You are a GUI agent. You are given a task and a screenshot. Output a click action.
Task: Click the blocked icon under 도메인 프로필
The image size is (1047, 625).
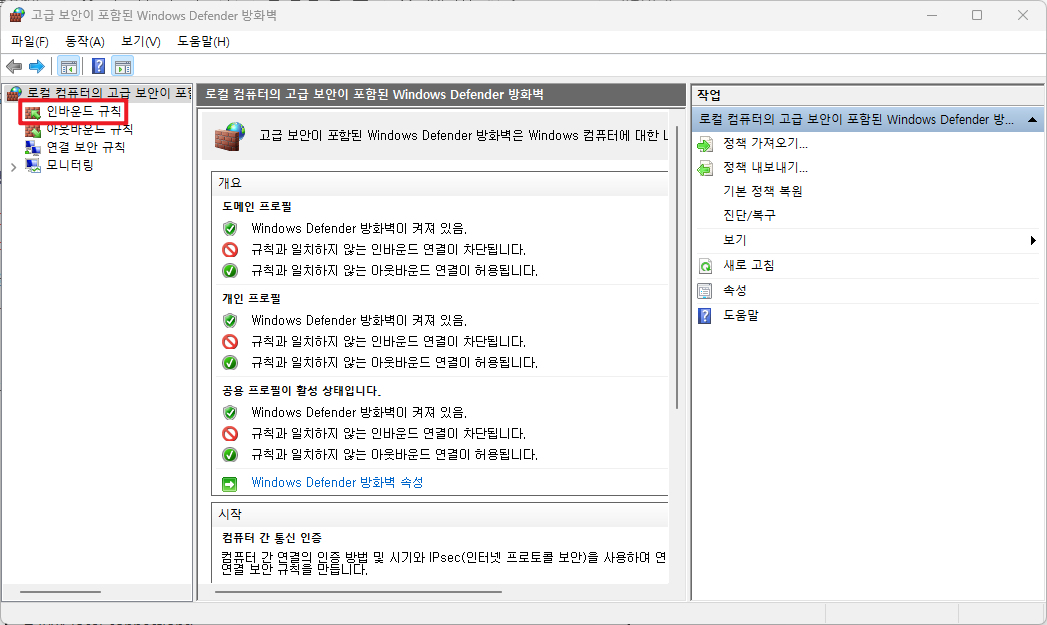coord(230,250)
